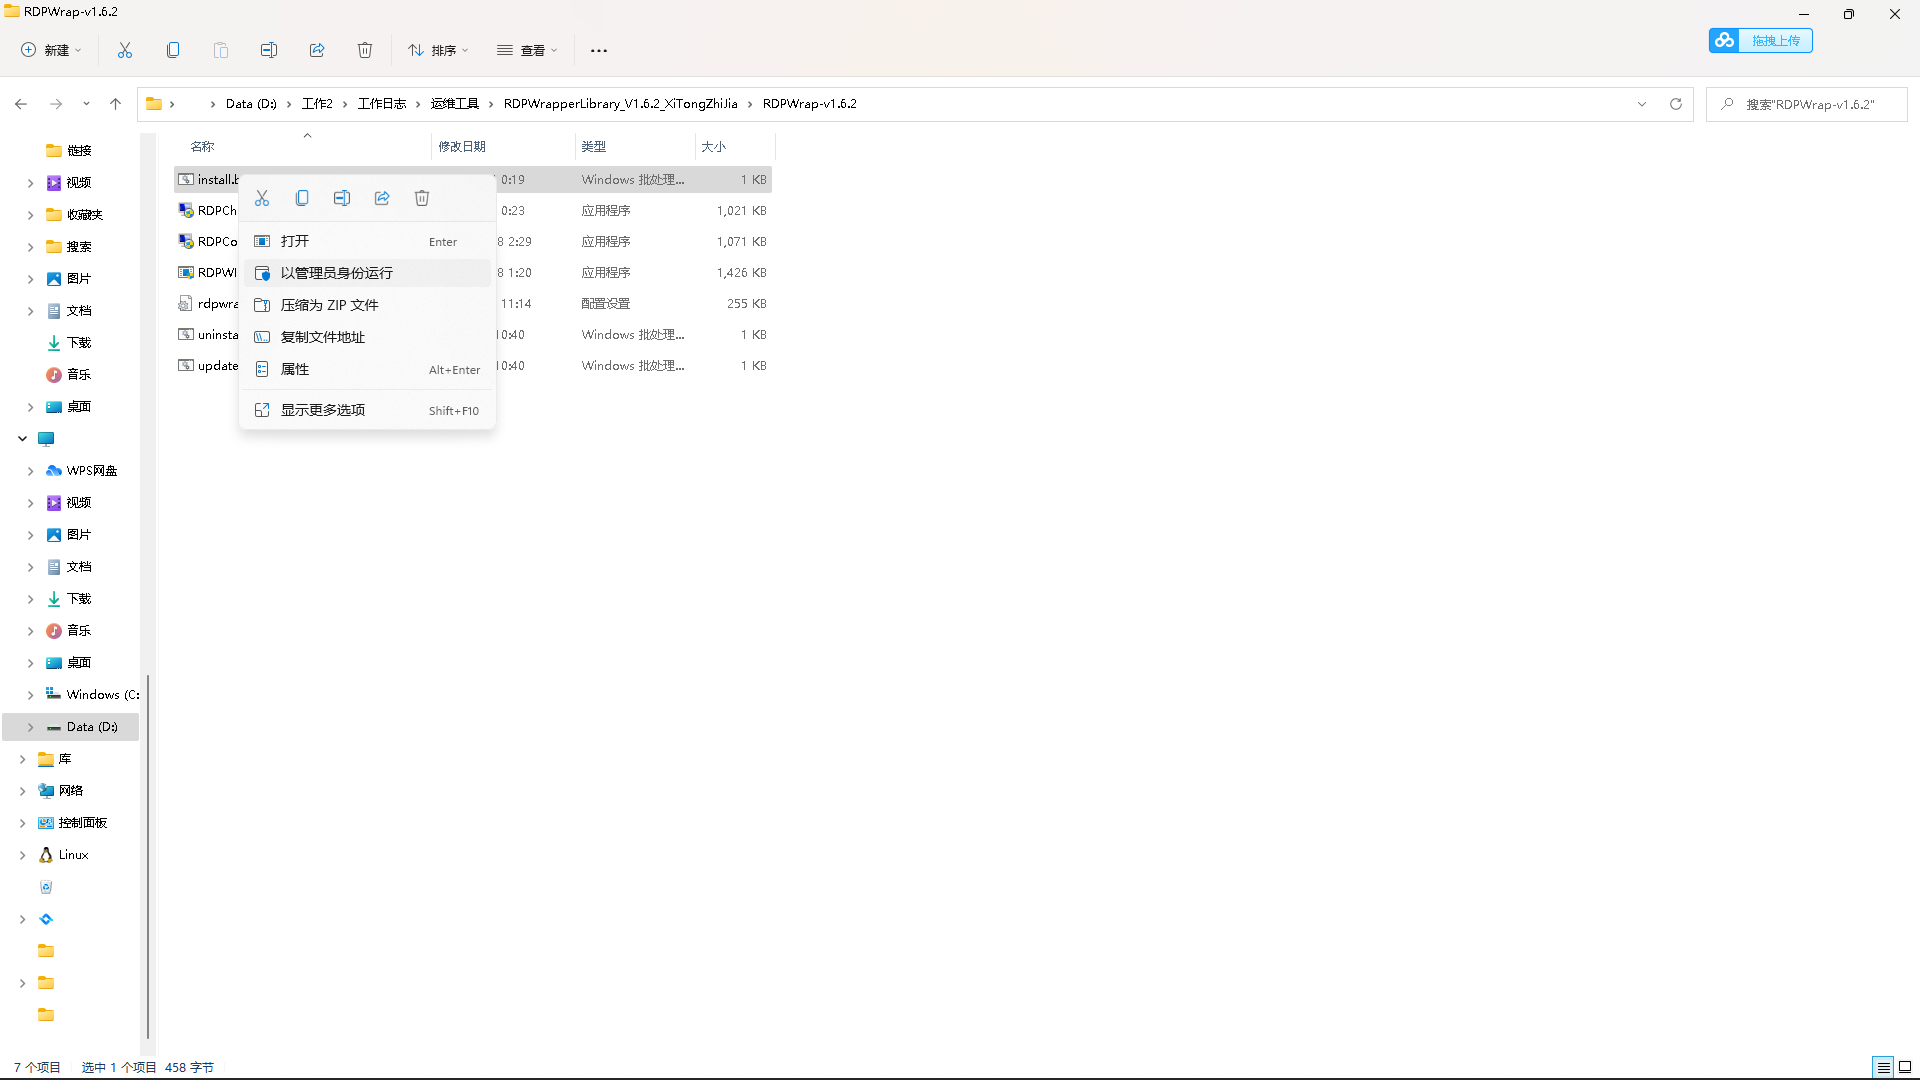This screenshot has width=1920, height=1080.
Task: Click the share icon in the context menu
Action: pyautogui.click(x=382, y=198)
